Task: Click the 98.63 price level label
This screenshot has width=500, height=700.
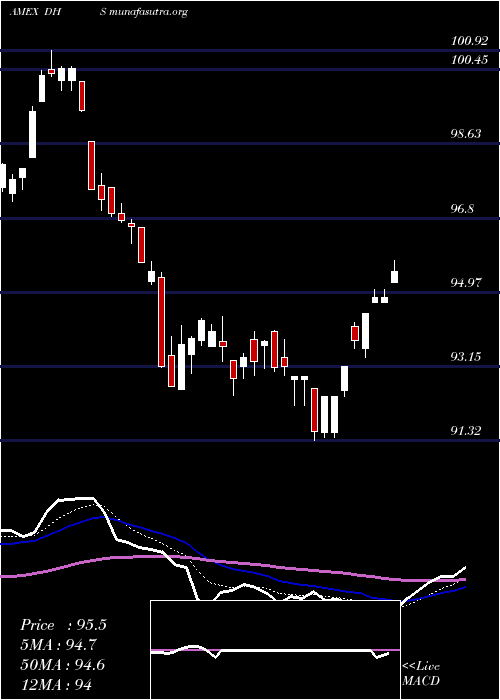Action: 466,133
